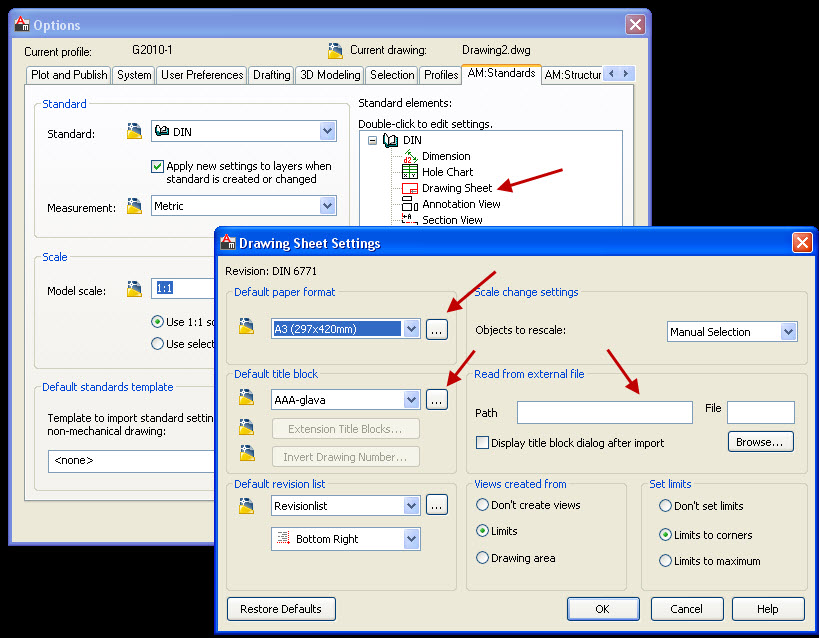The height and width of the screenshot is (638, 819).
Task: Click the File input field
Action: coord(760,412)
